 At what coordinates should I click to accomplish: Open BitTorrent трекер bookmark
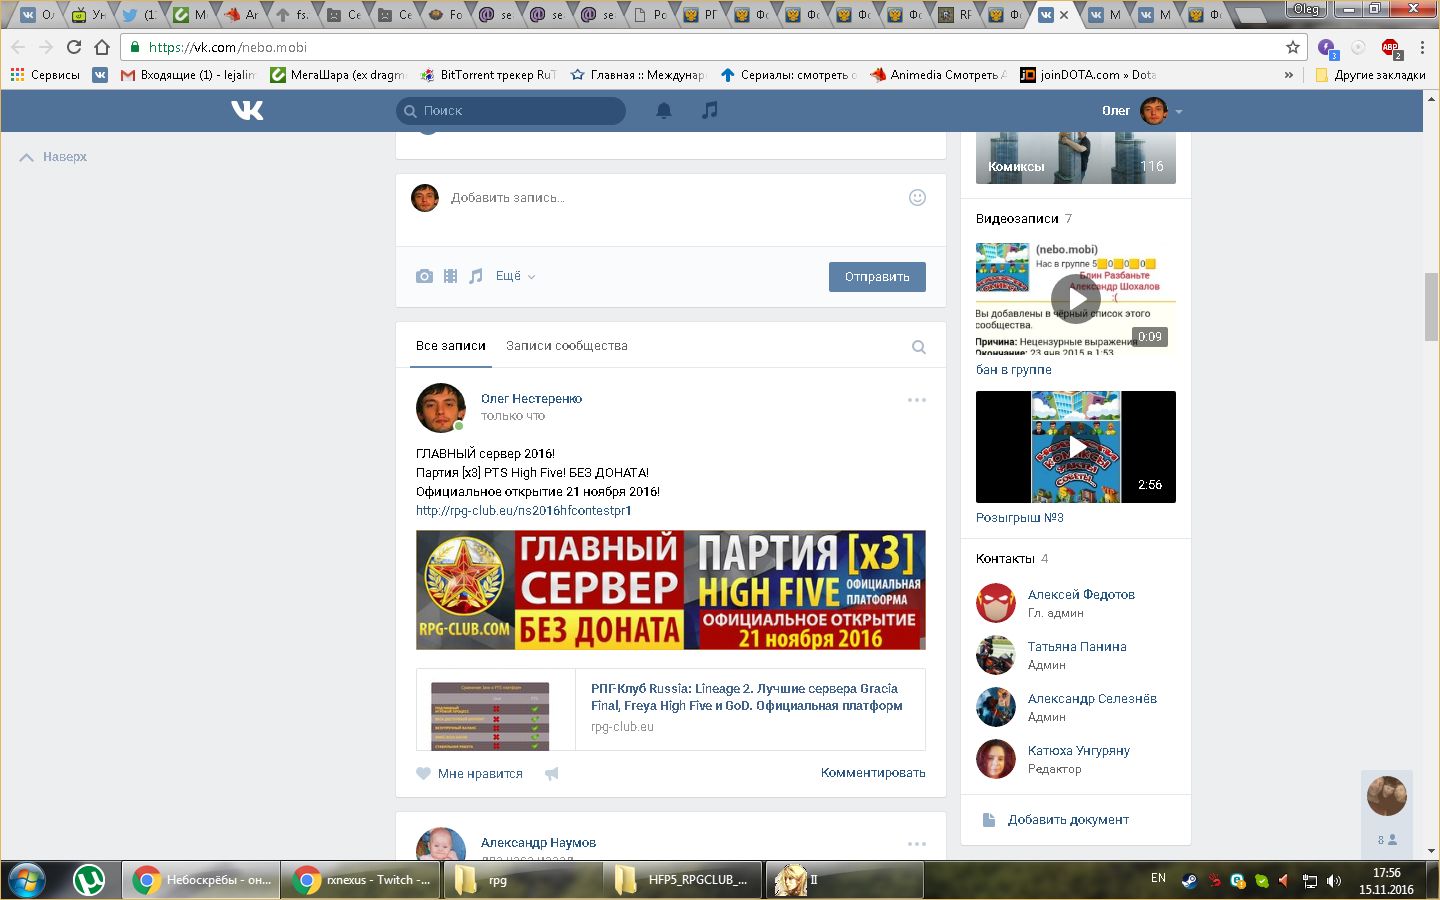click(488, 75)
